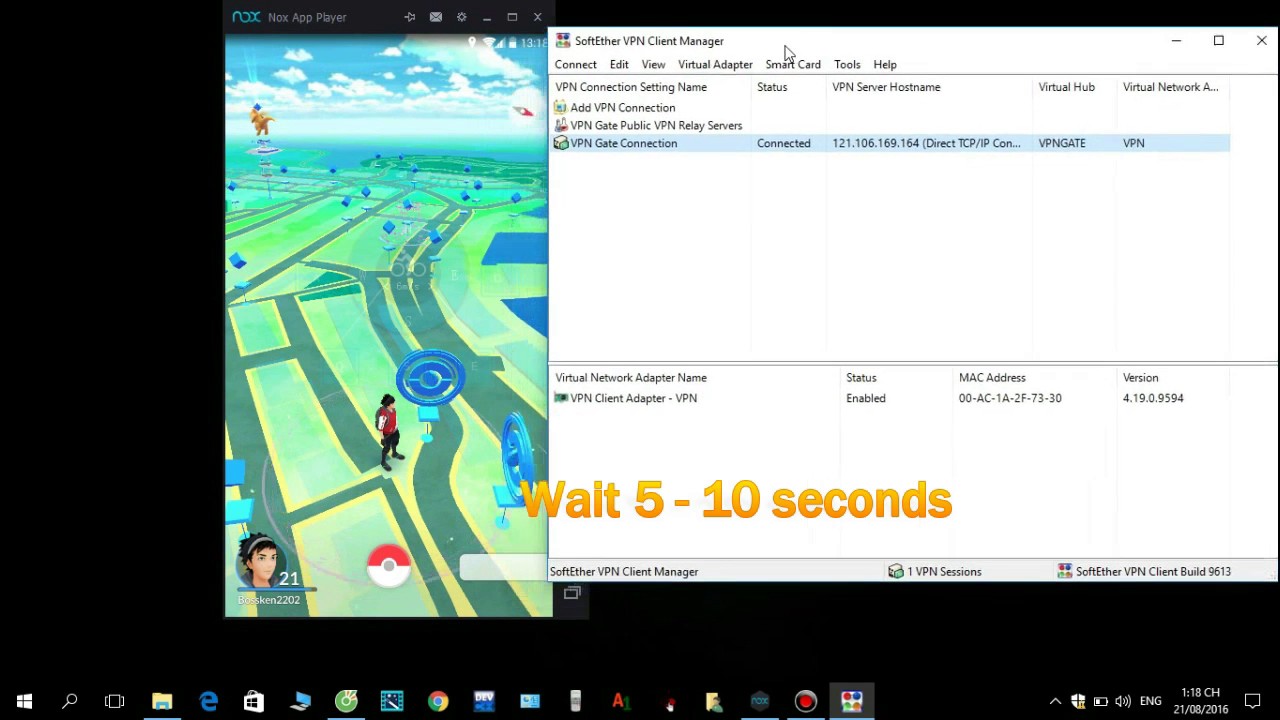Open the Help menu
The height and width of the screenshot is (720, 1280).
(885, 64)
